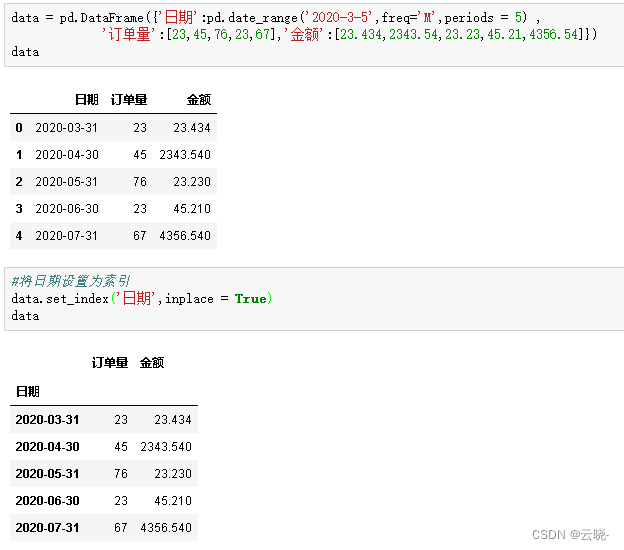Click the 日期 column header in first table
Image resolution: width=624 pixels, height=550 pixels.
[87, 99]
